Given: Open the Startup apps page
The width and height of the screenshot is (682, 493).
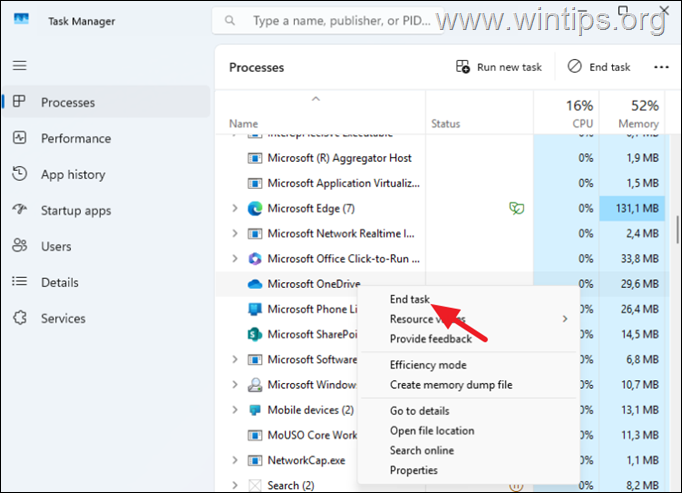Looking at the screenshot, I should click(106, 210).
